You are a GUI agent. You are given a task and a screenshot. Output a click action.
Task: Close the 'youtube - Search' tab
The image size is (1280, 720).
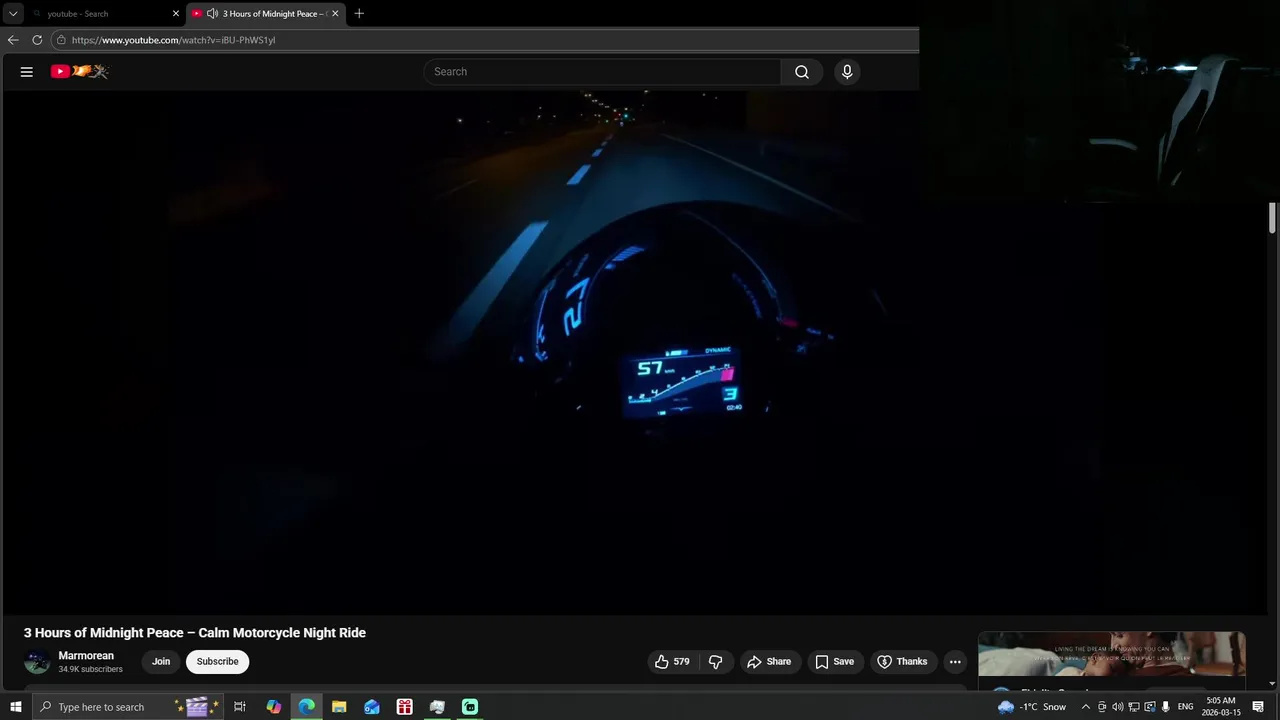point(176,14)
